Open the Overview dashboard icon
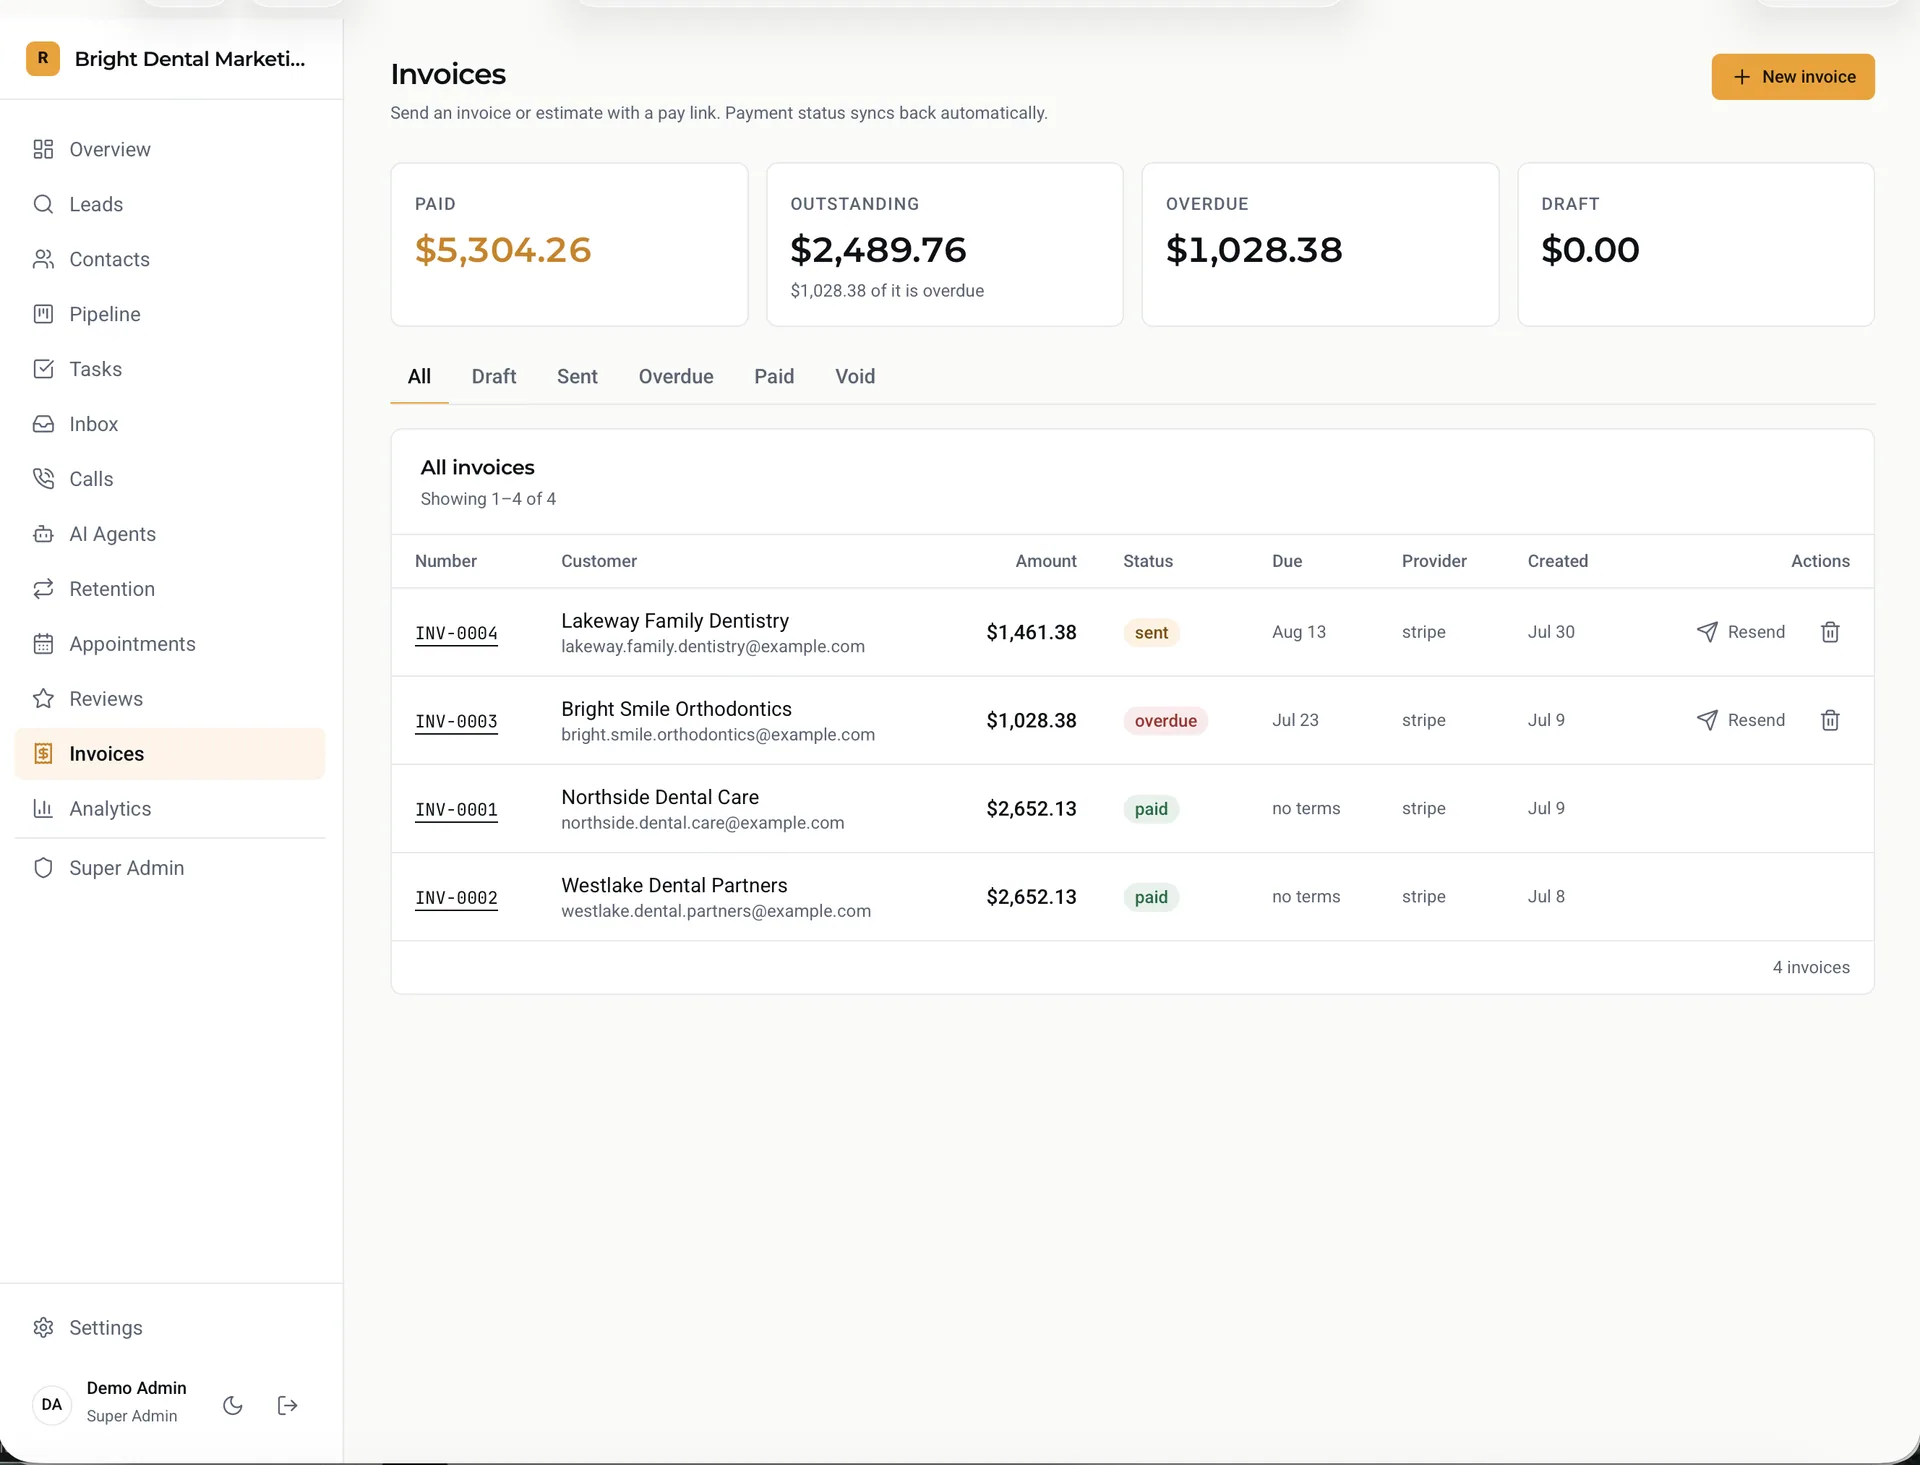The width and height of the screenshot is (1920, 1465). [43, 149]
